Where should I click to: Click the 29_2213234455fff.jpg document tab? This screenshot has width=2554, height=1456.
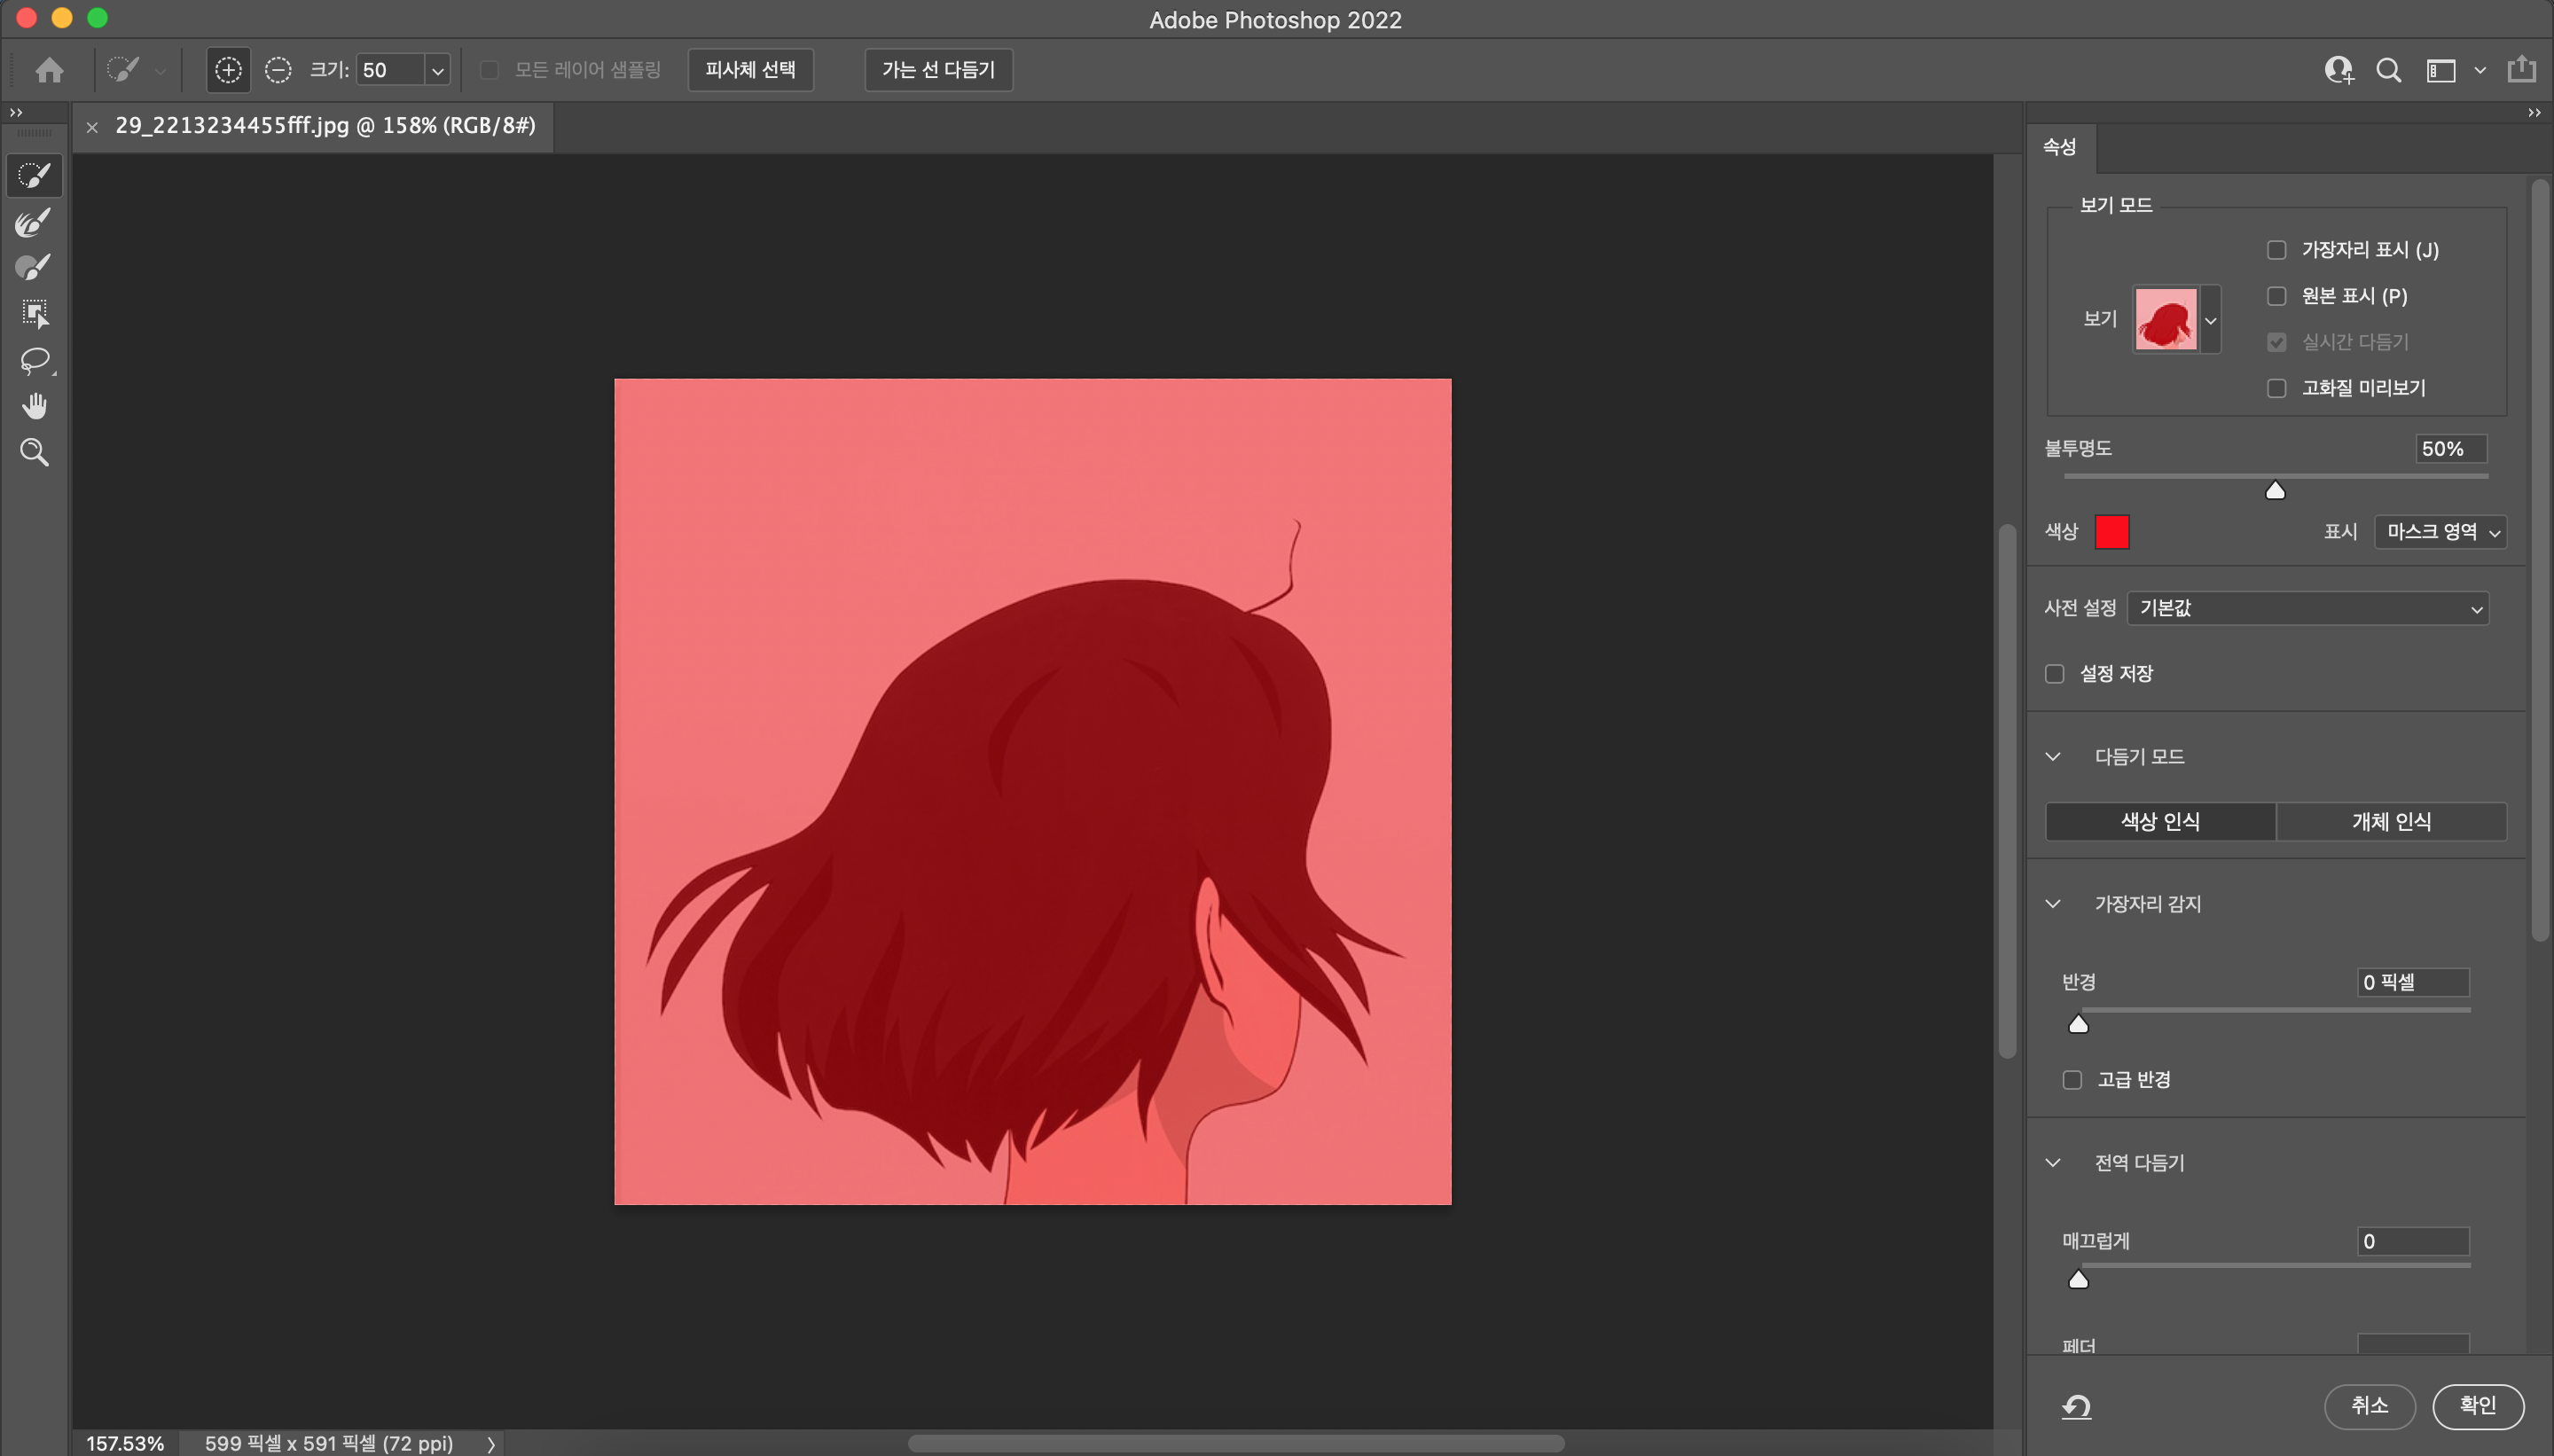click(325, 126)
